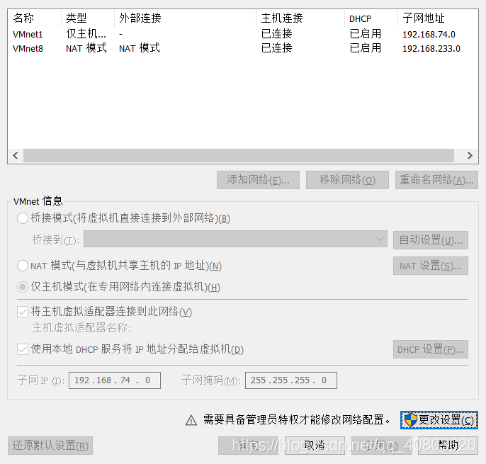Click the 取消 button
Image resolution: width=486 pixels, height=464 pixels.
315,446
